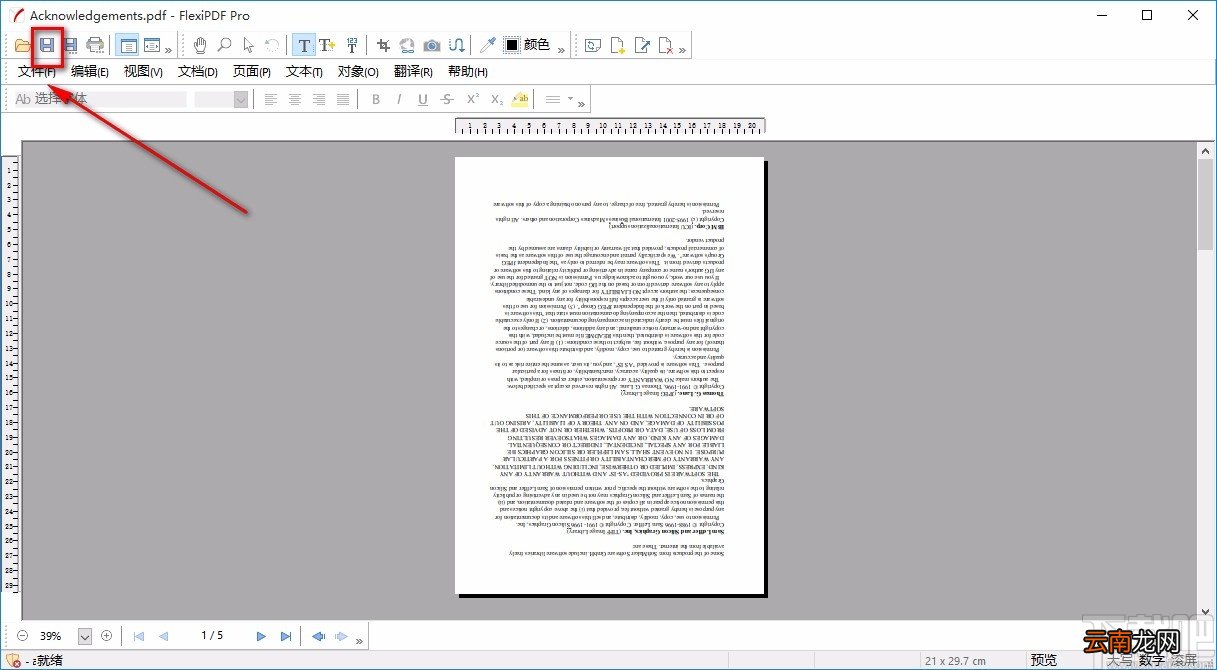Toggle superscript formatting
The height and width of the screenshot is (670, 1217).
(x=472, y=99)
